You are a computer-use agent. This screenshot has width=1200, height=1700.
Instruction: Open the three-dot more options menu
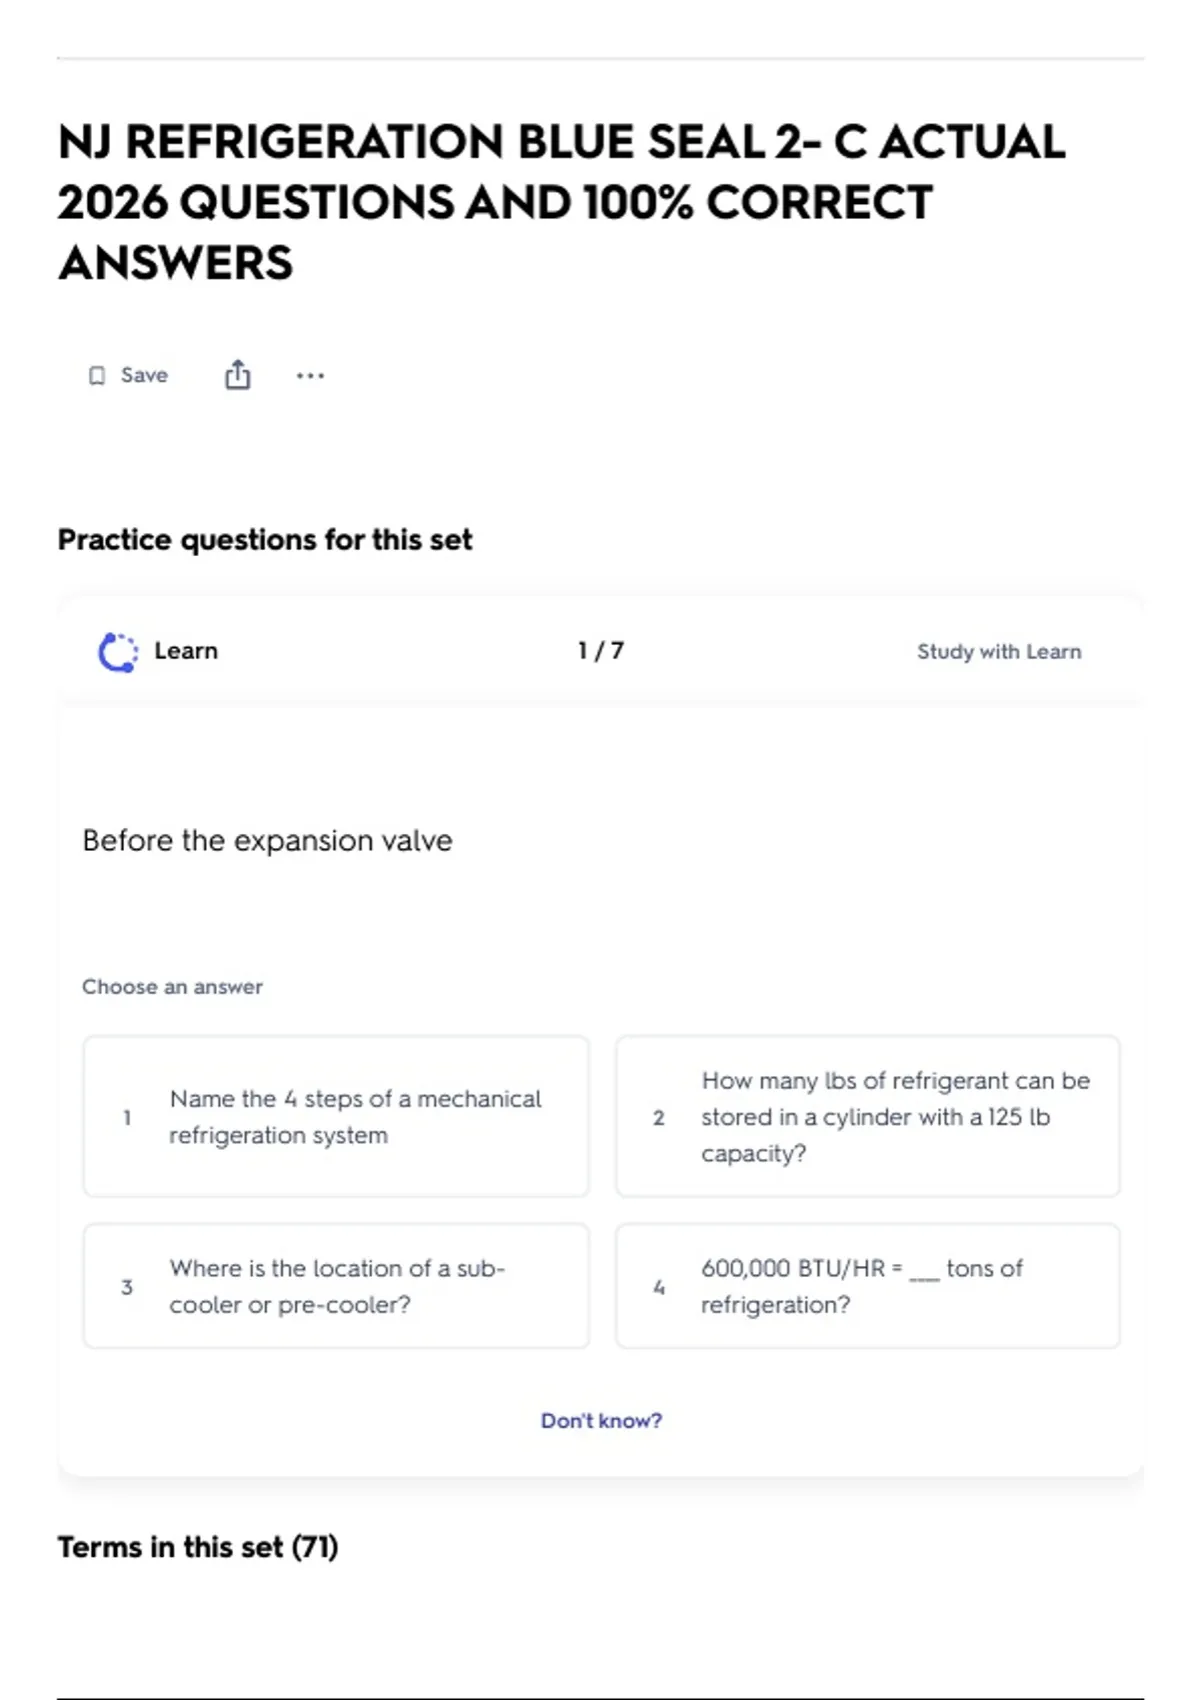pyautogui.click(x=310, y=376)
